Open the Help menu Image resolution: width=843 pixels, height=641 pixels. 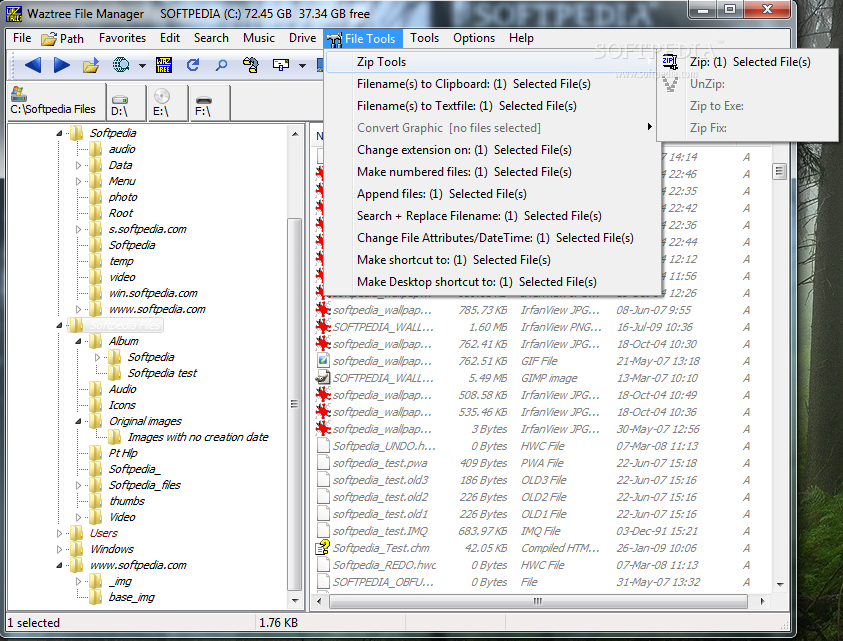[521, 38]
